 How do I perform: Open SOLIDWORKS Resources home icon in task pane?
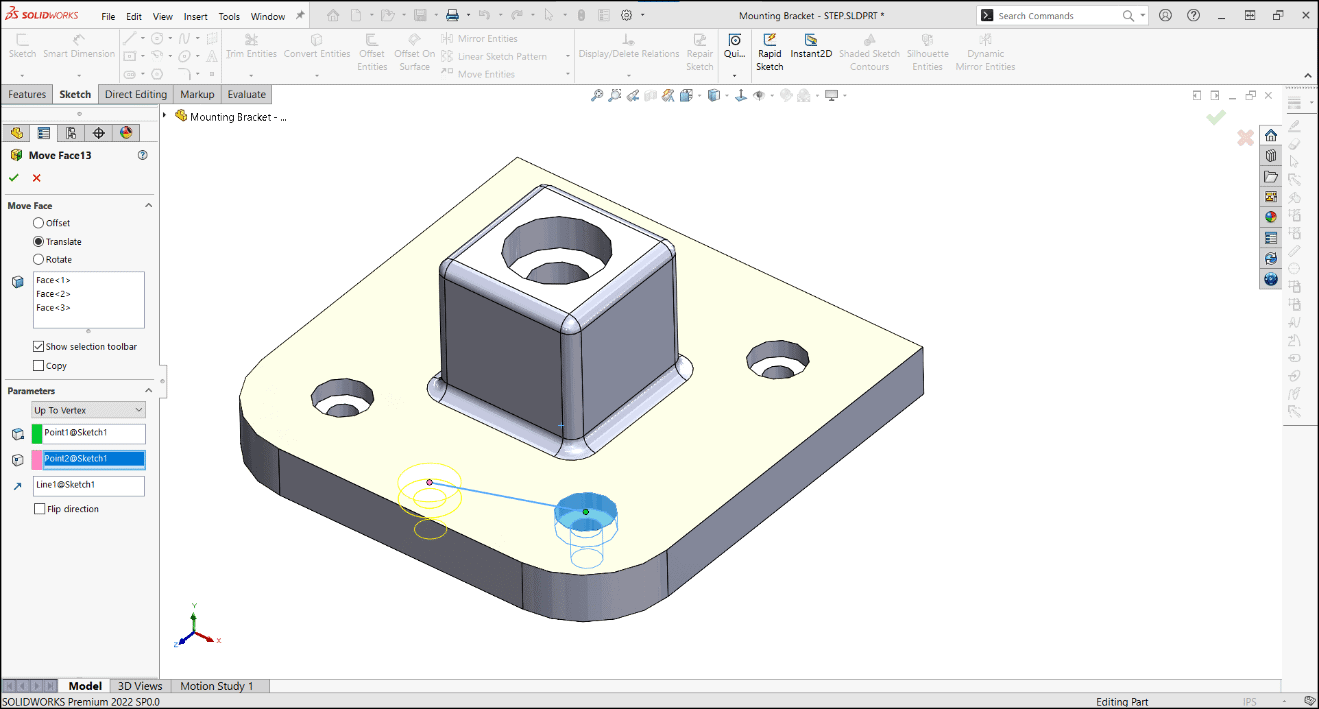1271,135
